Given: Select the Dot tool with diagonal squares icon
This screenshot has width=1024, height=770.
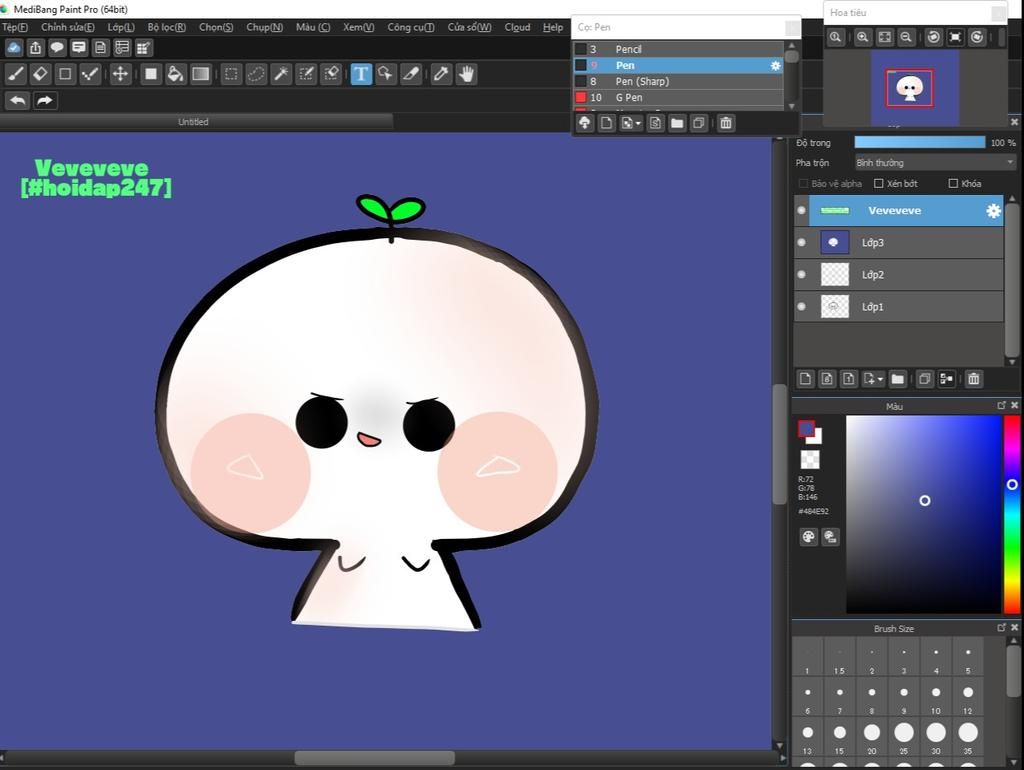Looking at the screenshot, I should pyautogui.click(x=90, y=74).
